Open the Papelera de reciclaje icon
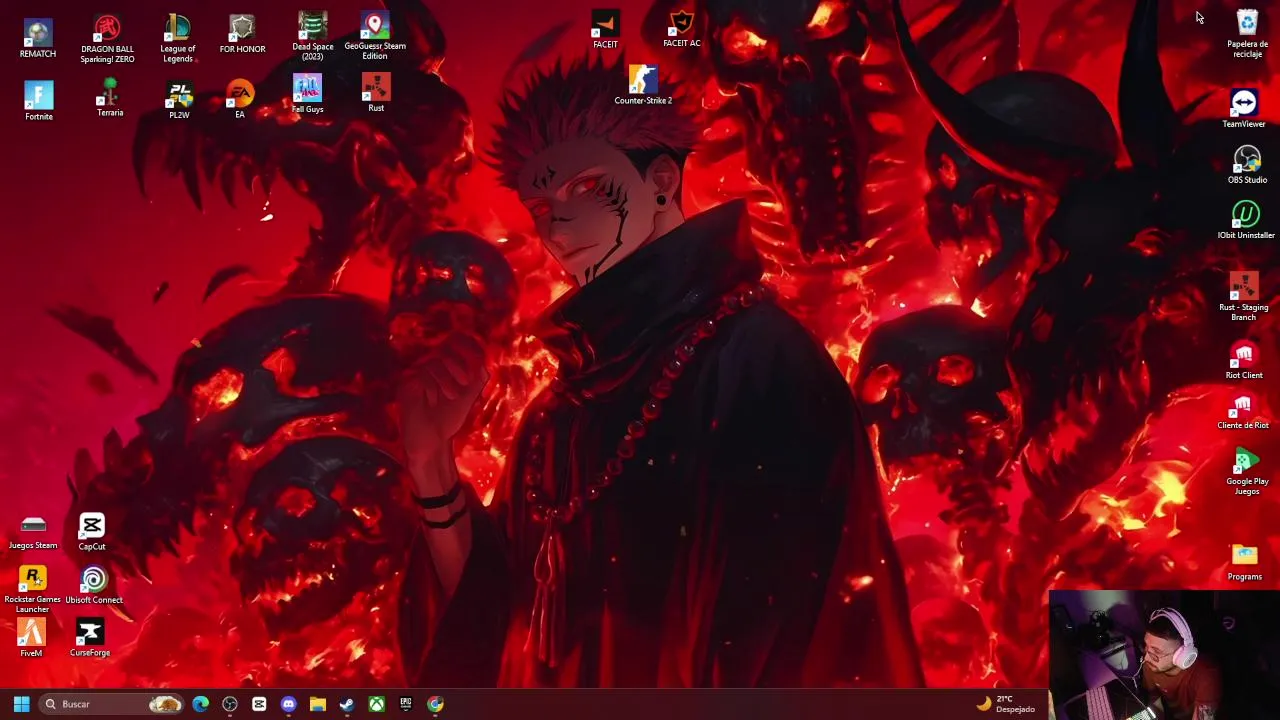Viewport: 1280px width, 720px height. click(x=1247, y=34)
